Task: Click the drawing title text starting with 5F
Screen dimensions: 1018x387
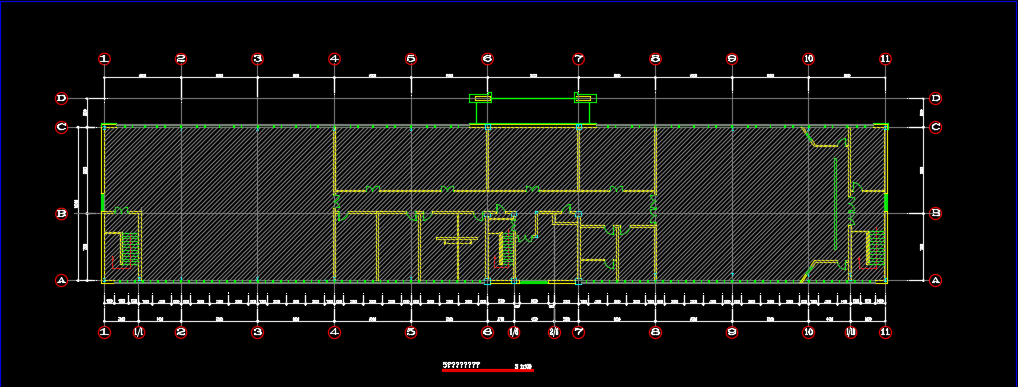Action: [x=461, y=365]
